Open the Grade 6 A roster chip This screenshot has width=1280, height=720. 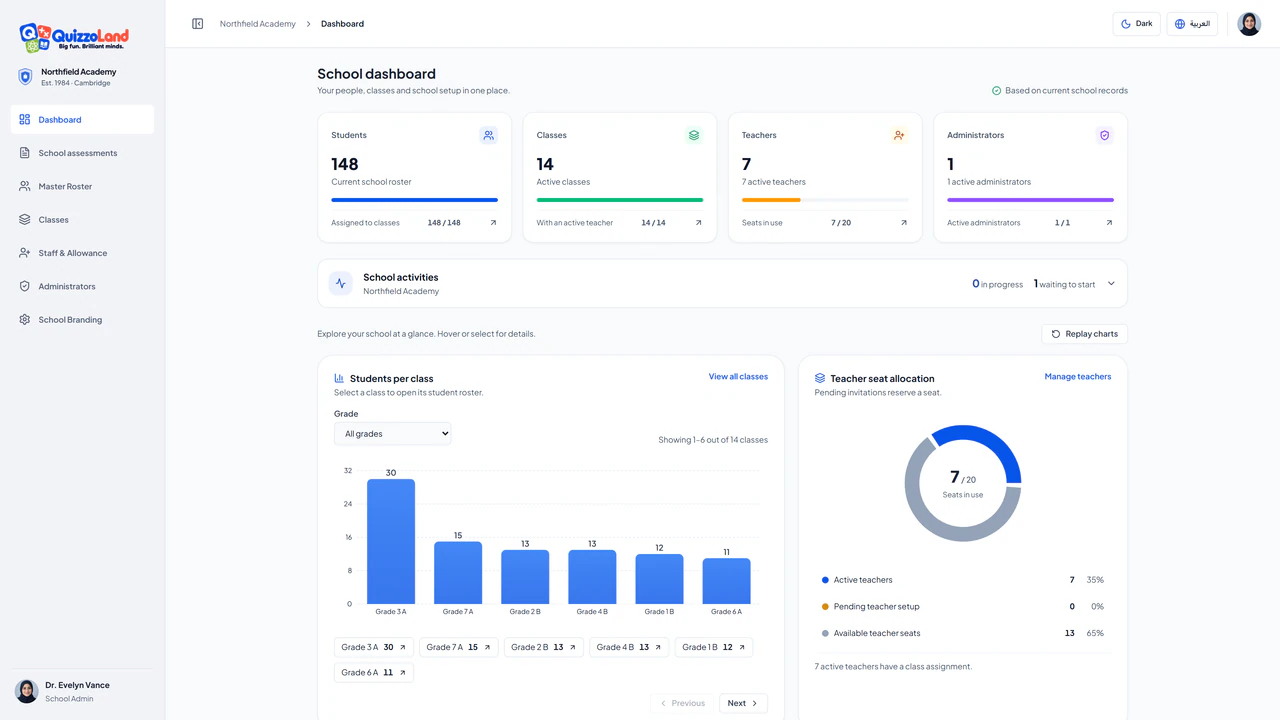pos(374,673)
